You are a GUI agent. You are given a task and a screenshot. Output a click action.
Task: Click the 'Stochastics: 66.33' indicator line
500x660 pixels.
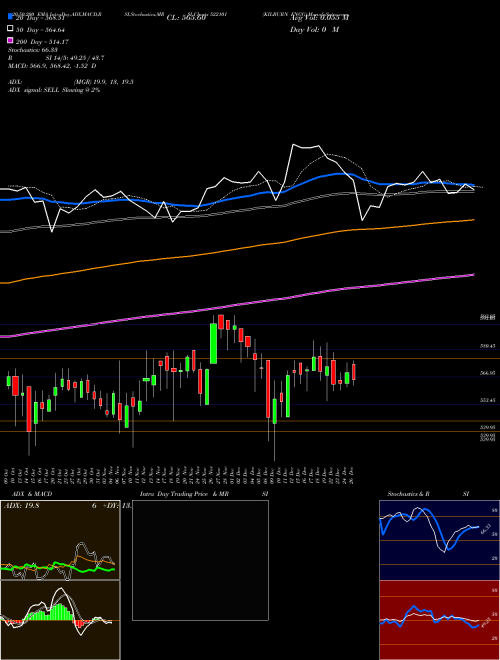click(x=32, y=50)
